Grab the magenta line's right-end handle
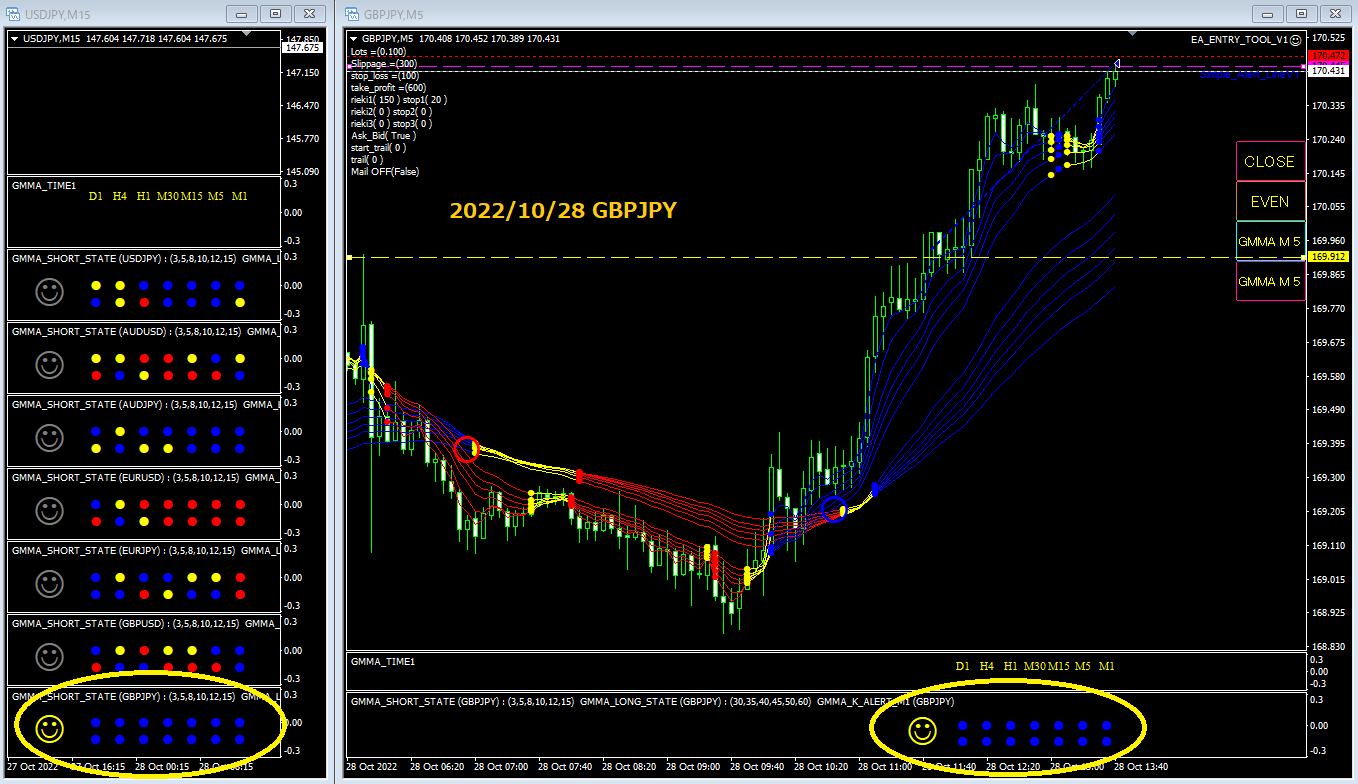The image size is (1358, 784). click(1304, 65)
